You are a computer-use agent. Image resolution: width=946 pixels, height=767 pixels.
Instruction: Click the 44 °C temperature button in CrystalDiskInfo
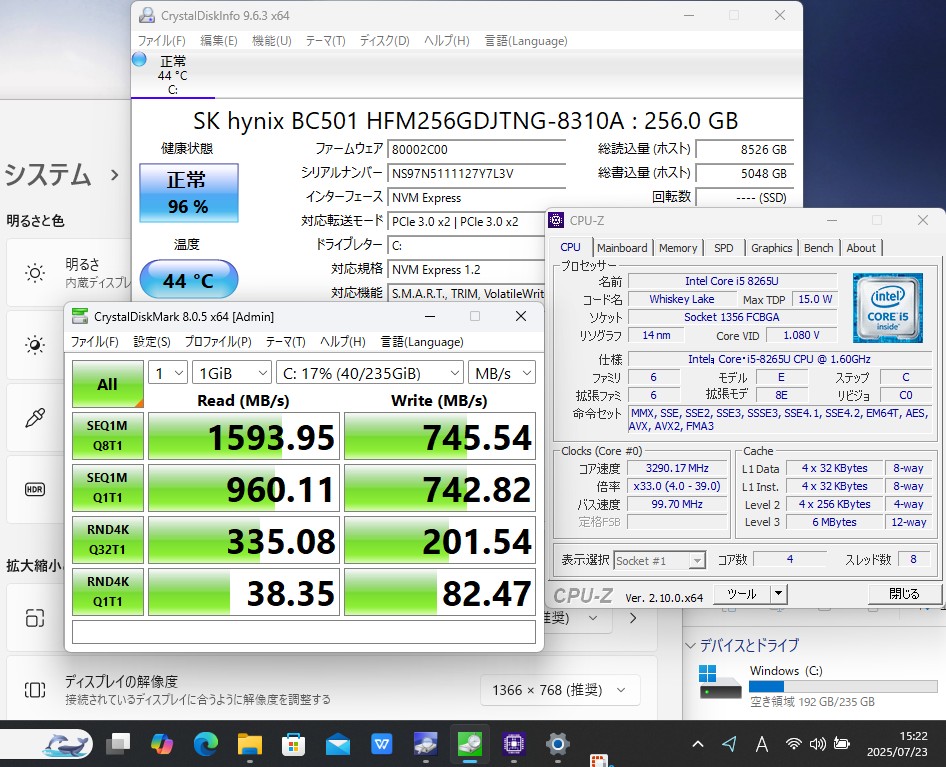(189, 279)
